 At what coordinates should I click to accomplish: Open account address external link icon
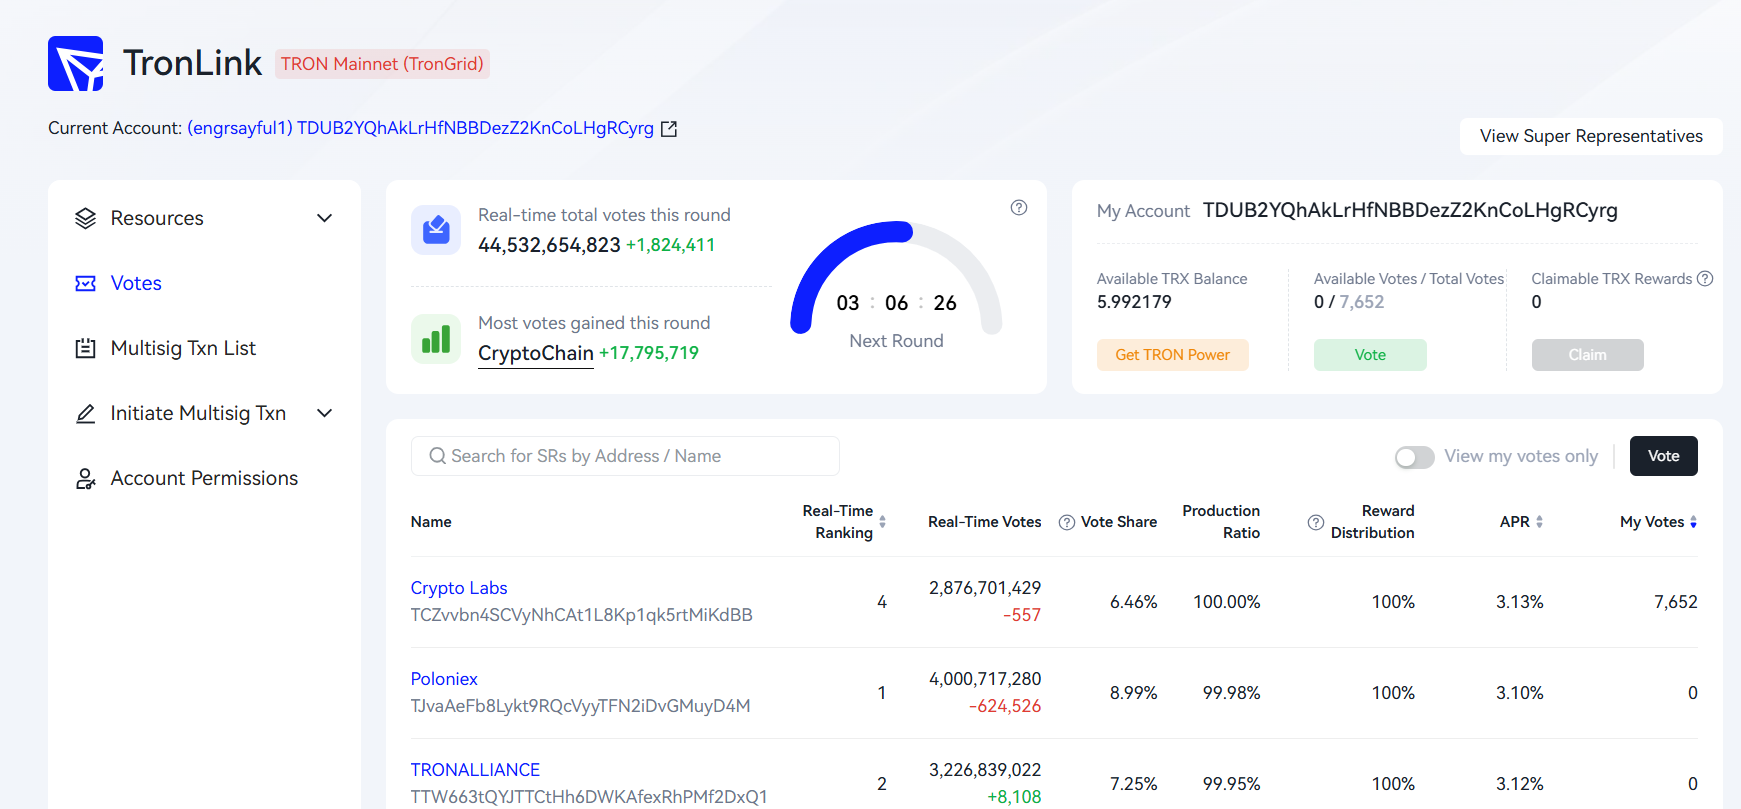tap(669, 129)
